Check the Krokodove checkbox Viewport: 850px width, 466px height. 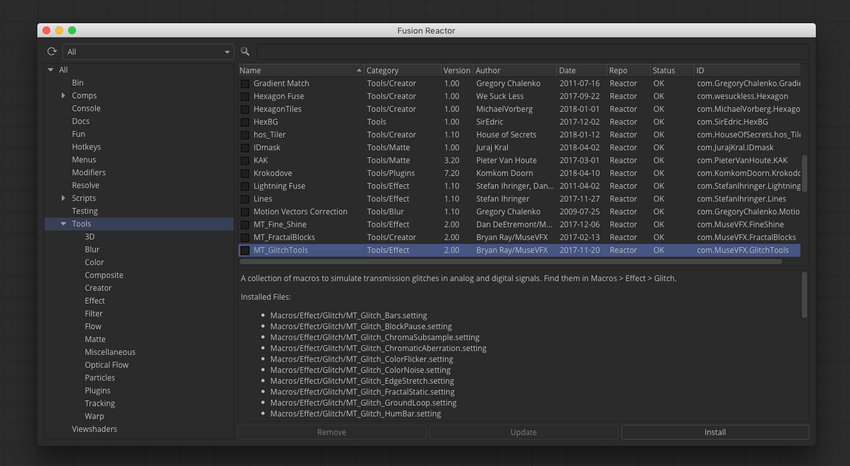pyautogui.click(x=245, y=173)
